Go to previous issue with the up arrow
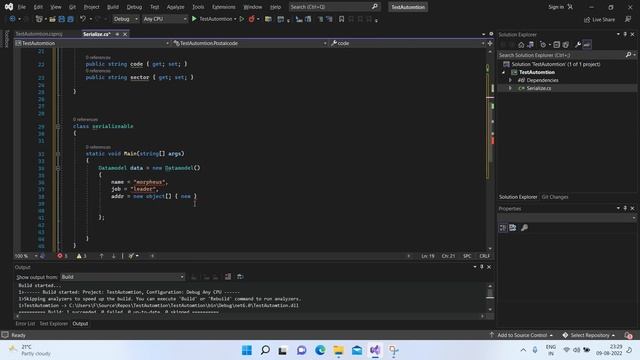 pos(101,256)
